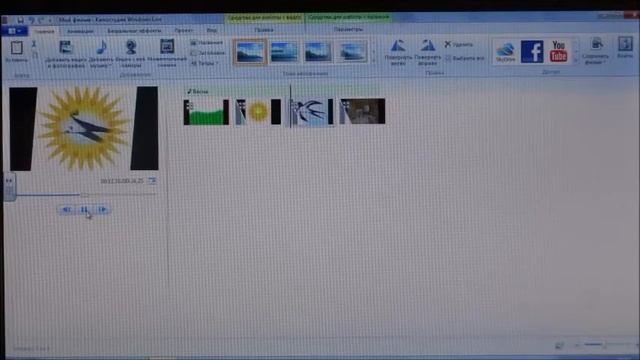Switch preview to full screen
This screenshot has height=360, width=640.
tap(152, 180)
